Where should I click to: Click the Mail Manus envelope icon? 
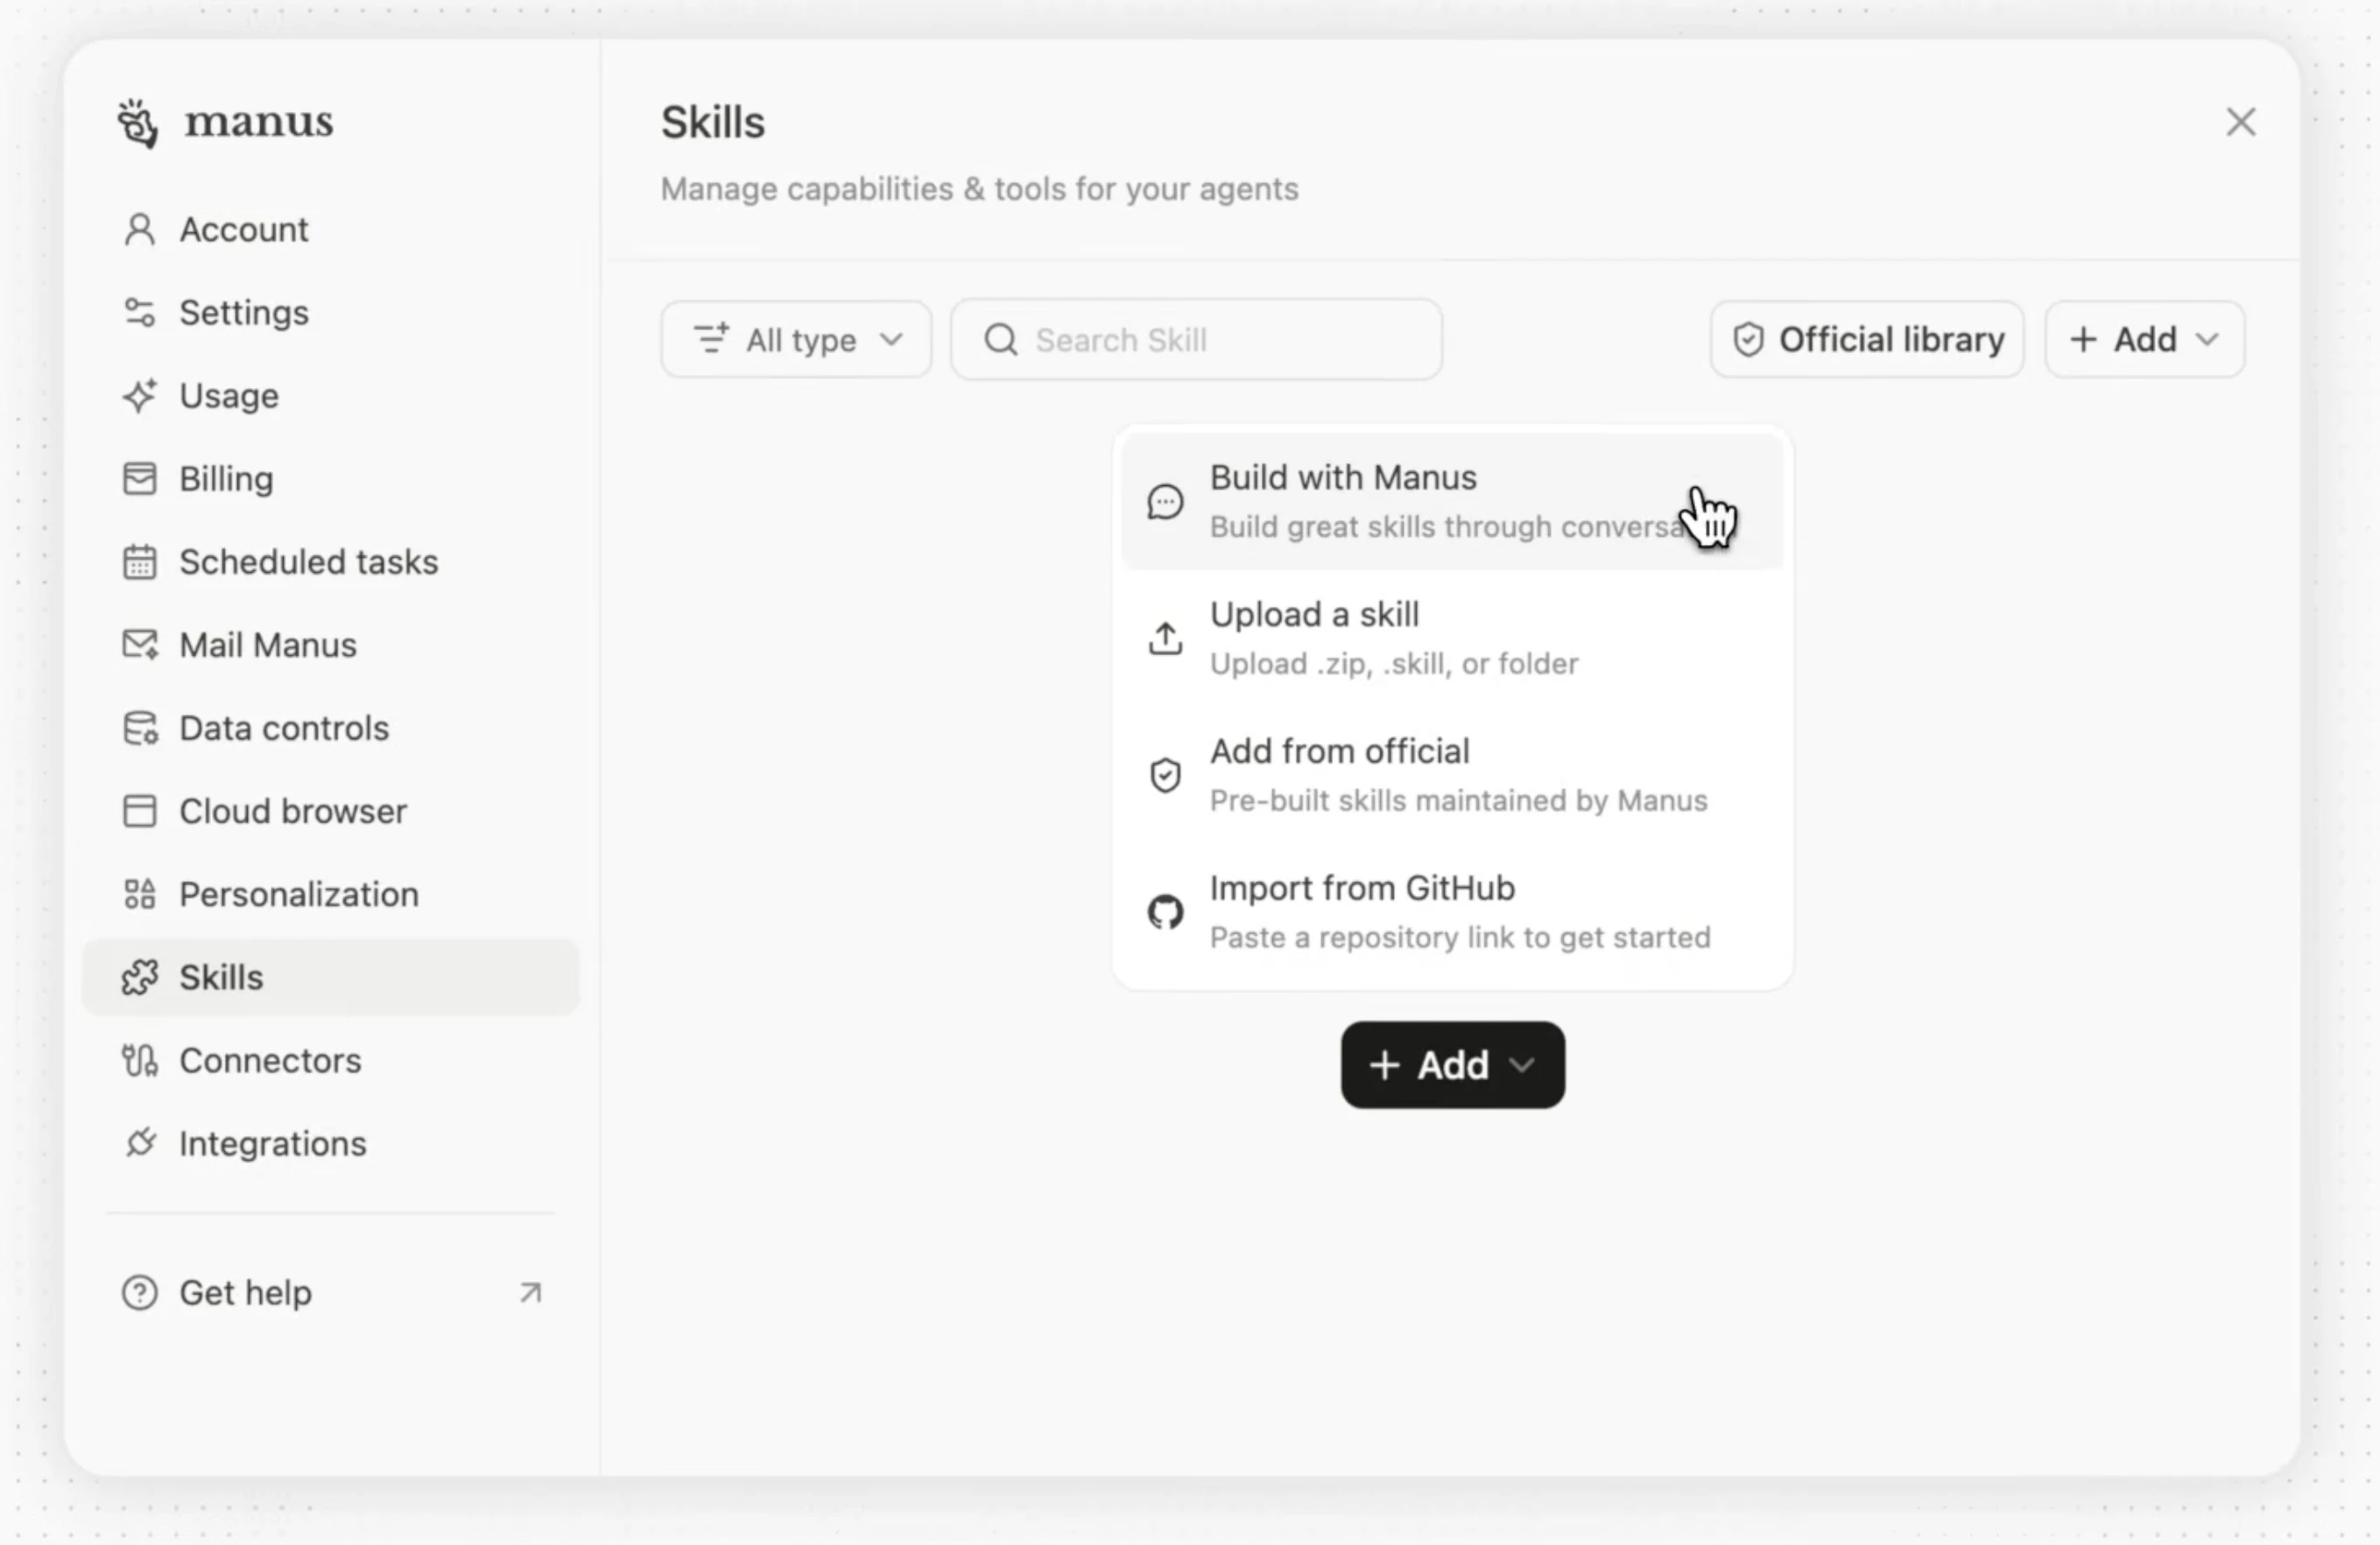pyautogui.click(x=139, y=644)
